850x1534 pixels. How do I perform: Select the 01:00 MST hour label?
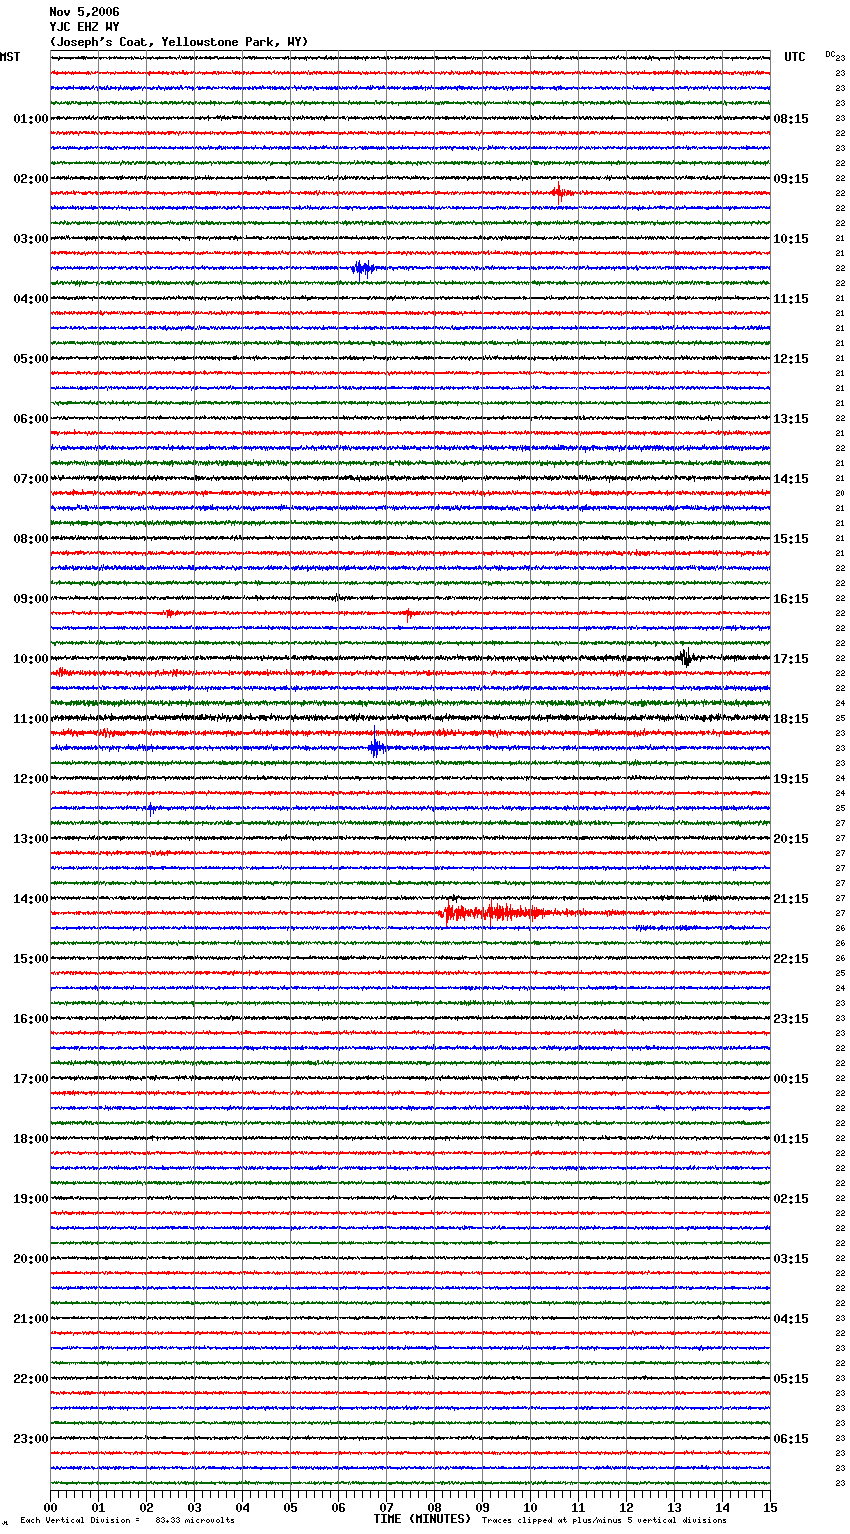pos(31,119)
